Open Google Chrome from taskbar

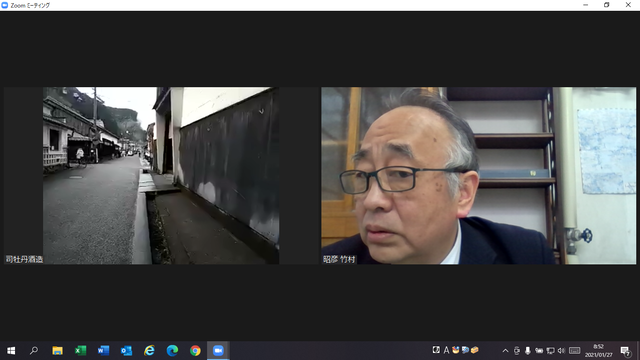(195, 351)
